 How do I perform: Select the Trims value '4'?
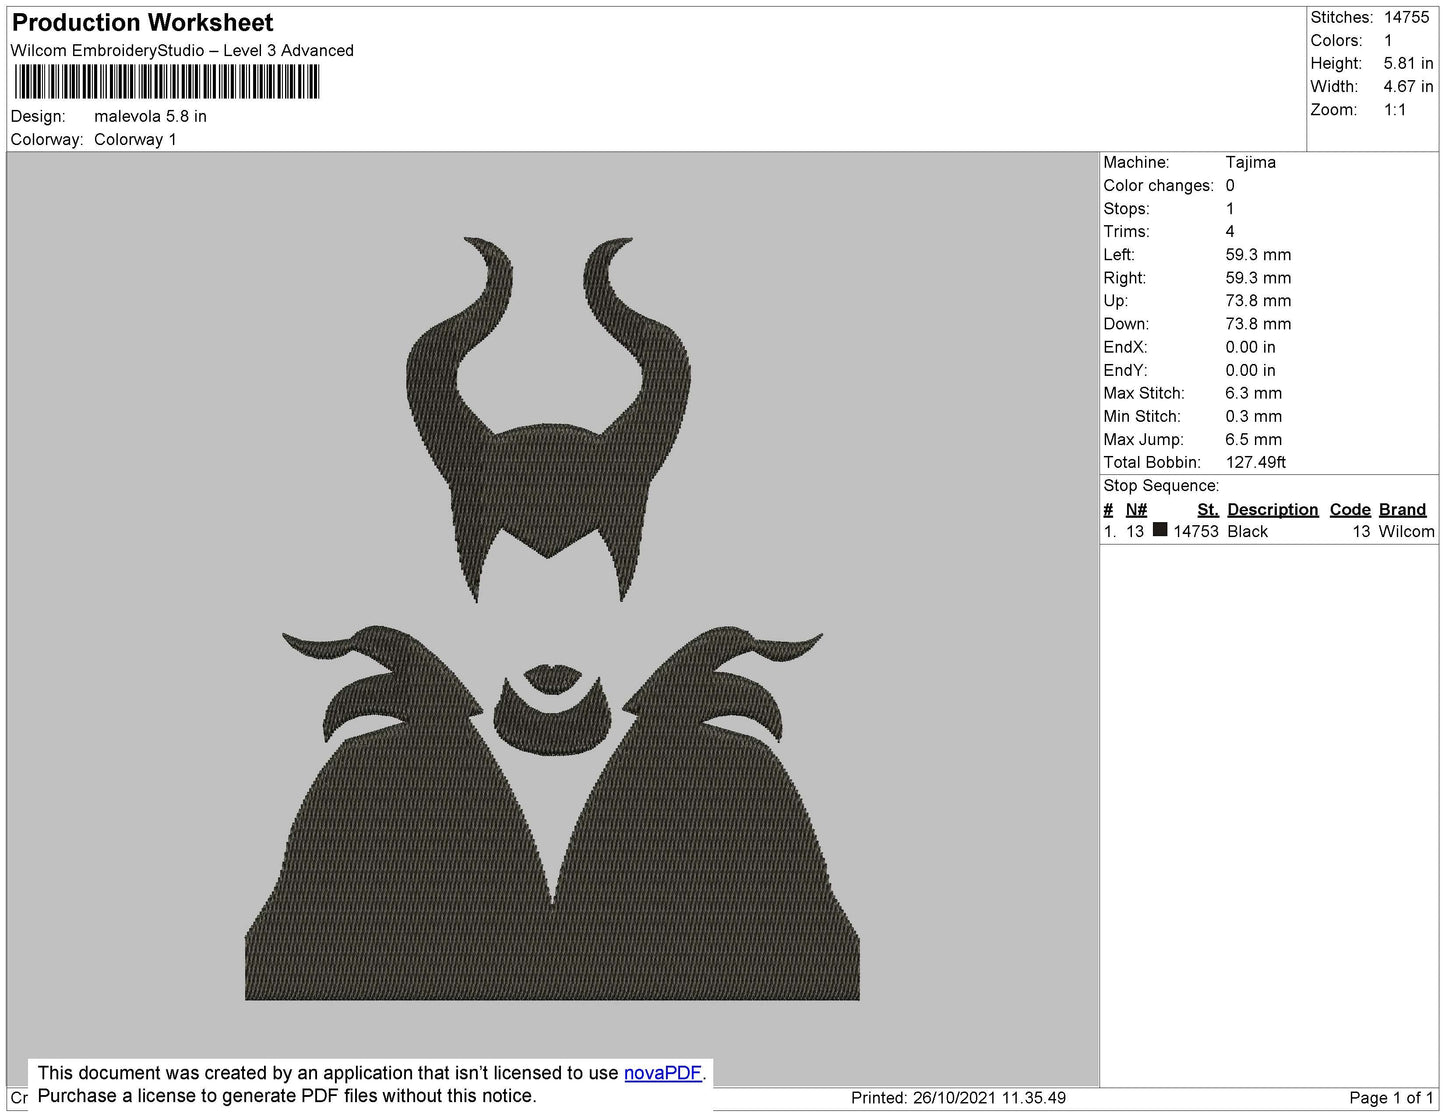(x=1230, y=231)
